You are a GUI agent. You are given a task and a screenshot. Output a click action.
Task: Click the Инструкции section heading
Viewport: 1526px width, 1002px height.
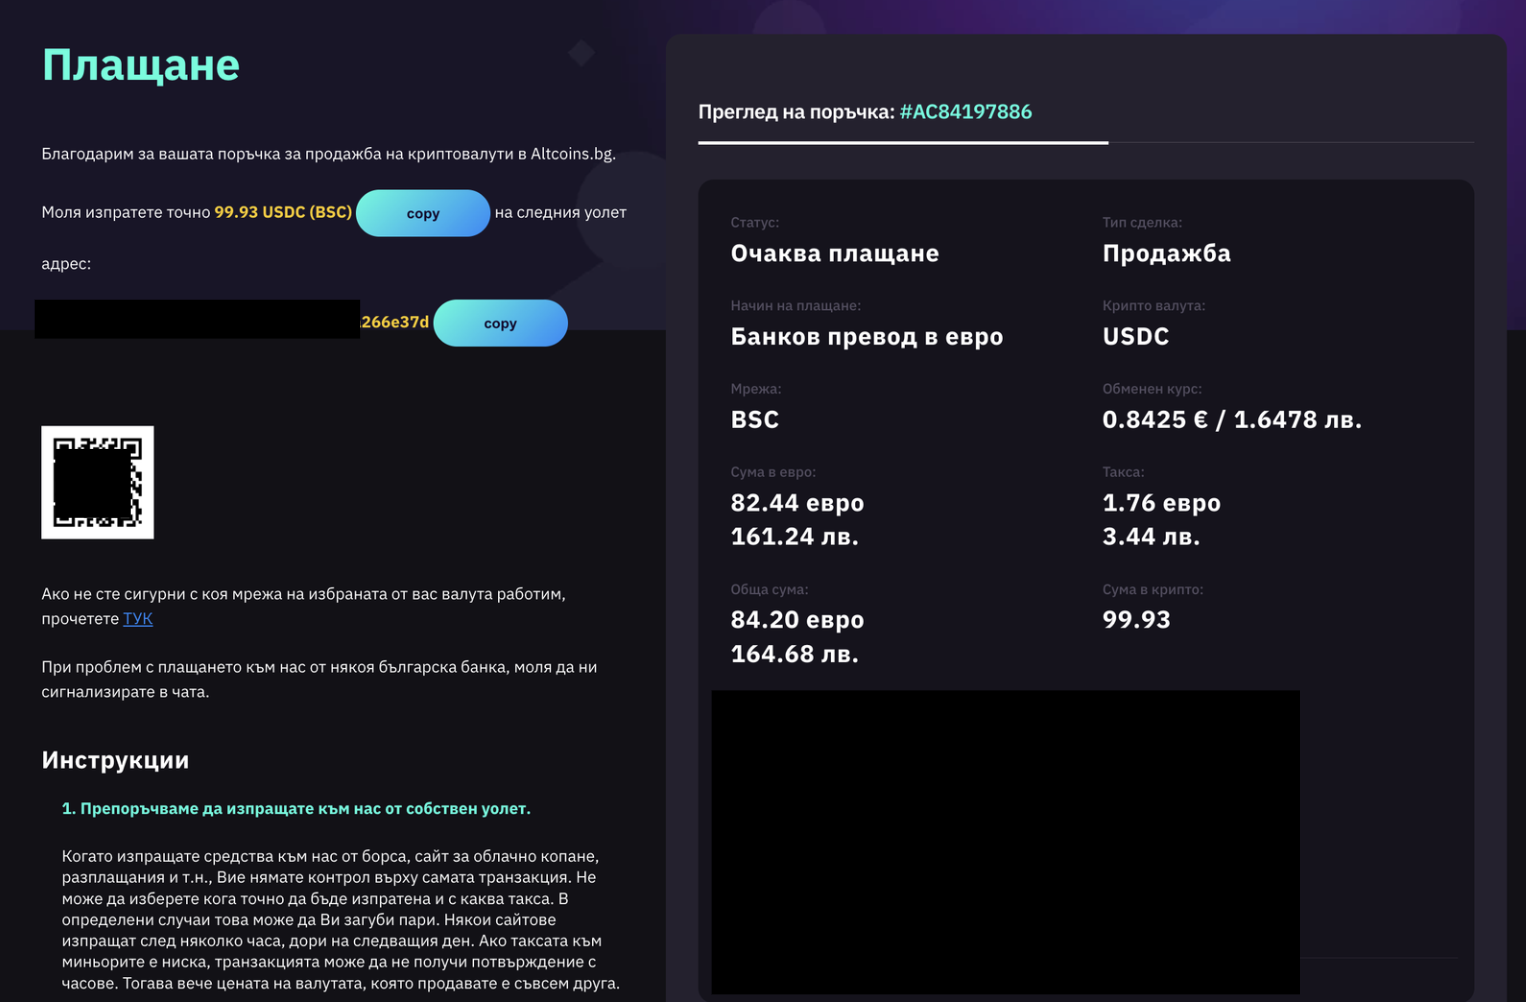pyautogui.click(x=115, y=760)
